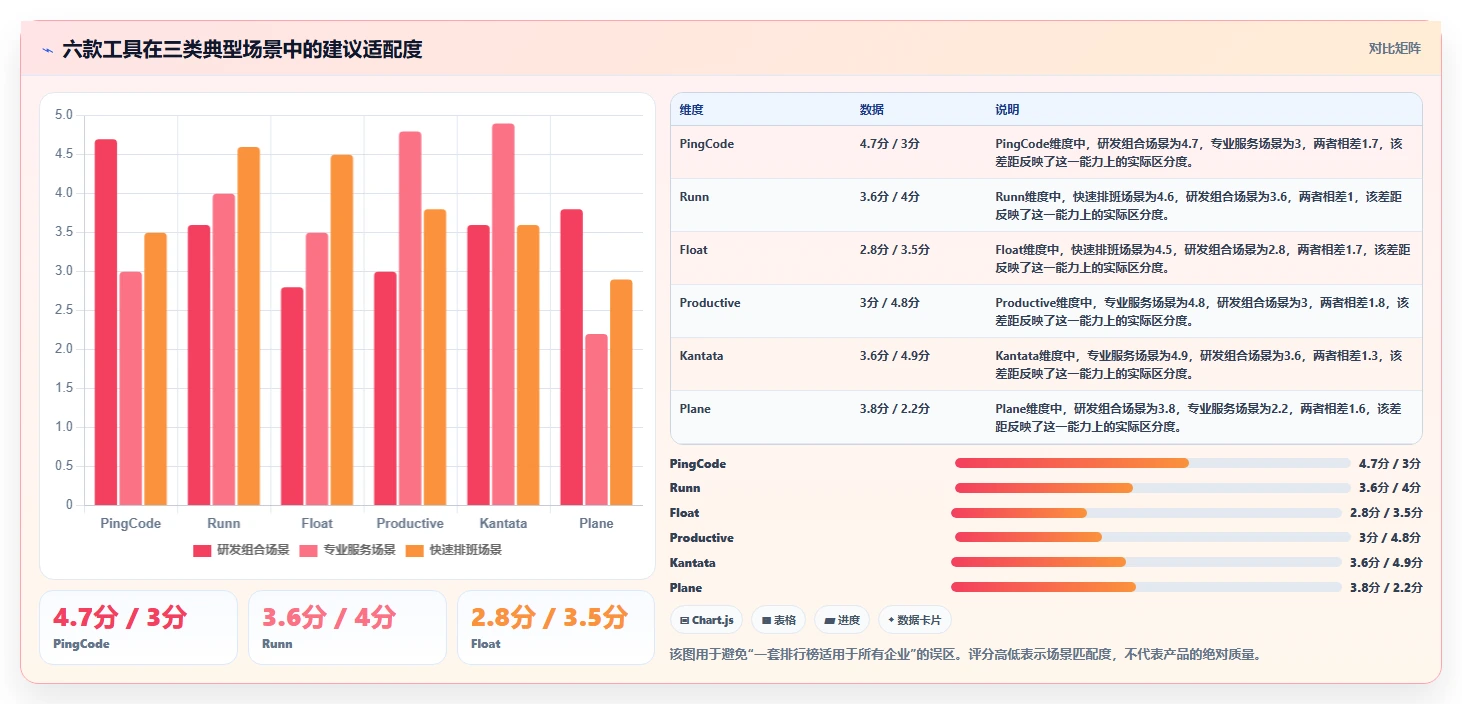Toggle the 专业服务场景 legend series
Image resolution: width=1462 pixels, height=704 pixels.
coord(347,550)
